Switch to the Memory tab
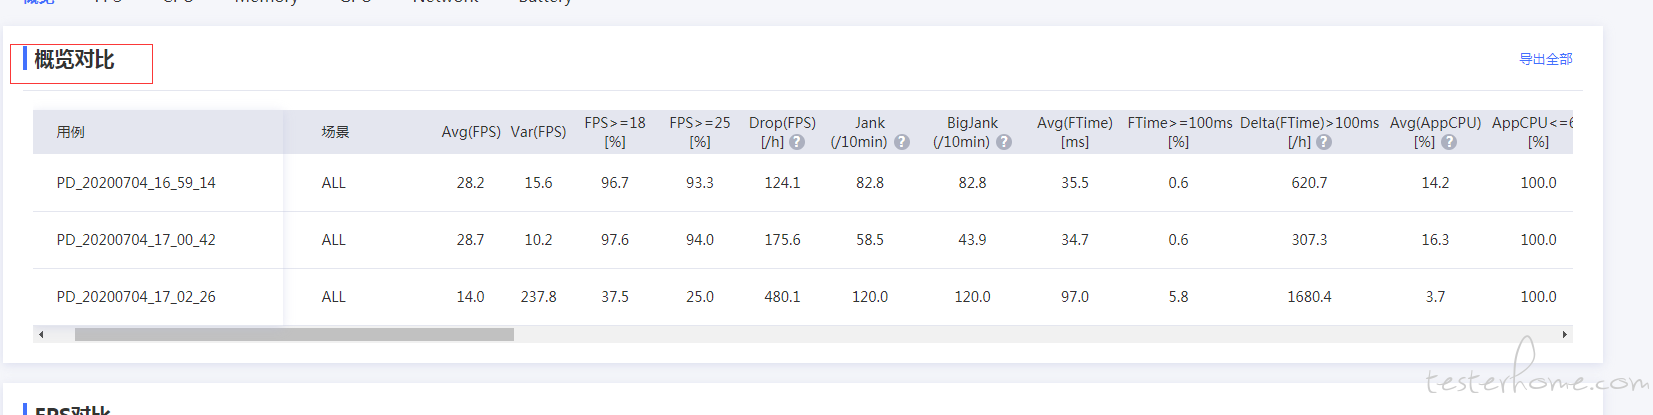The image size is (1653, 415). (x=266, y=2)
